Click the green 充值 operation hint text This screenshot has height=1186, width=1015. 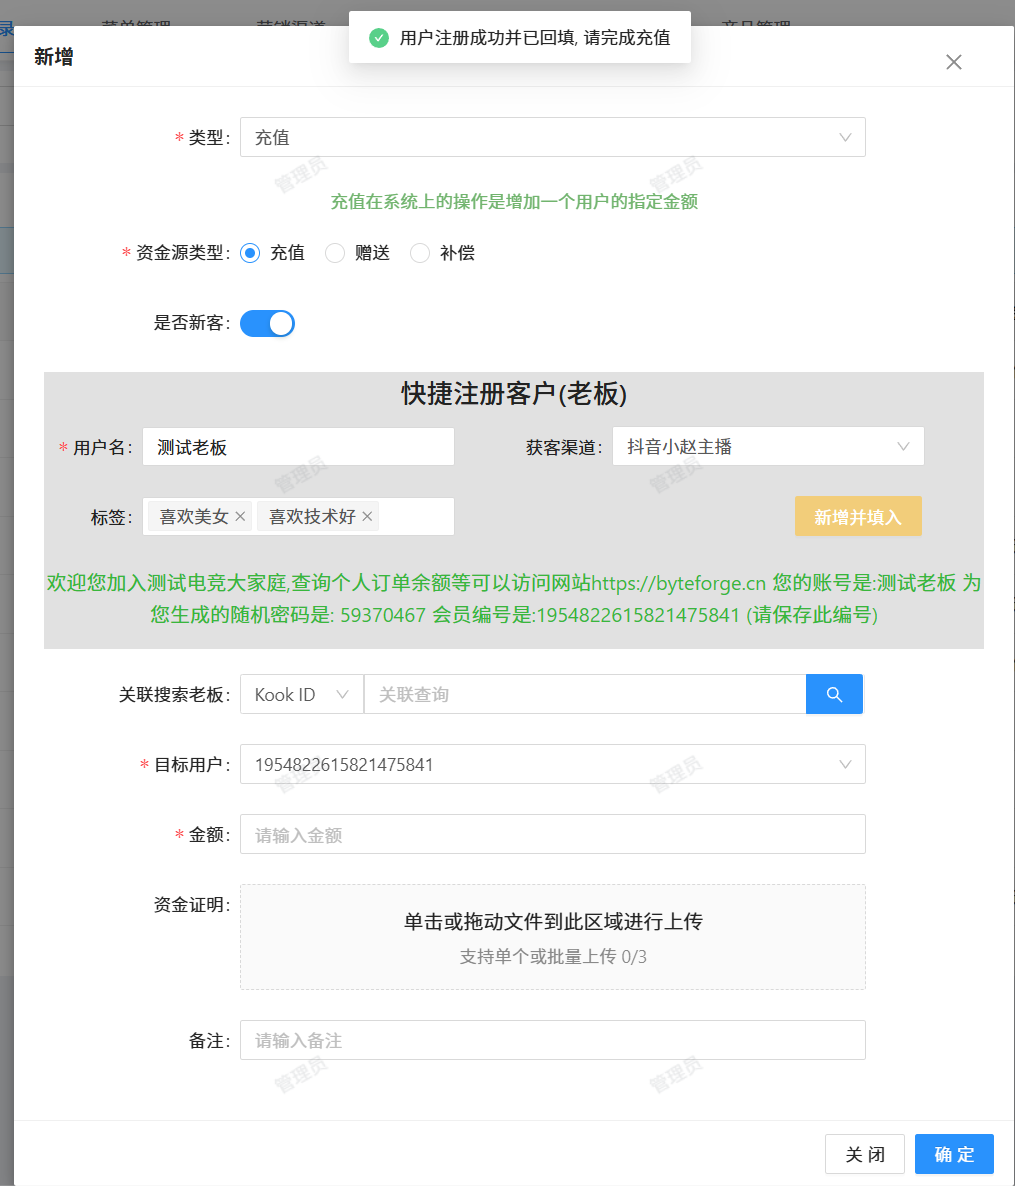(514, 201)
